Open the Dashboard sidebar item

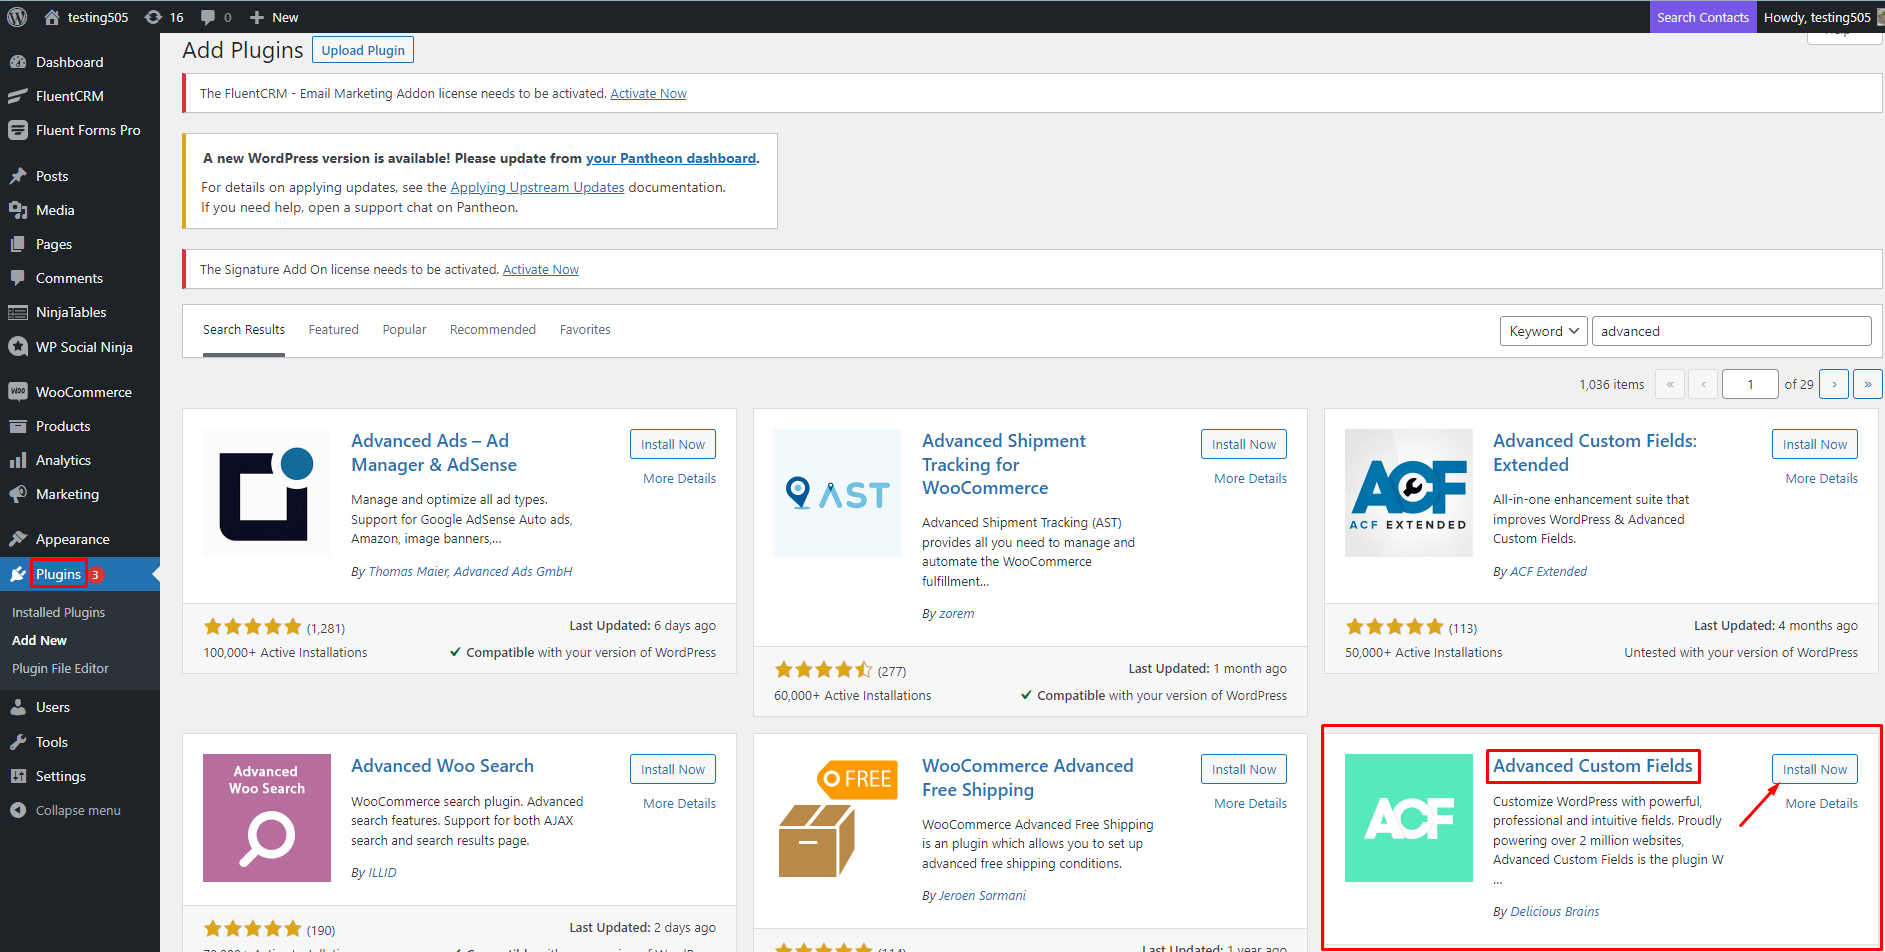(69, 62)
